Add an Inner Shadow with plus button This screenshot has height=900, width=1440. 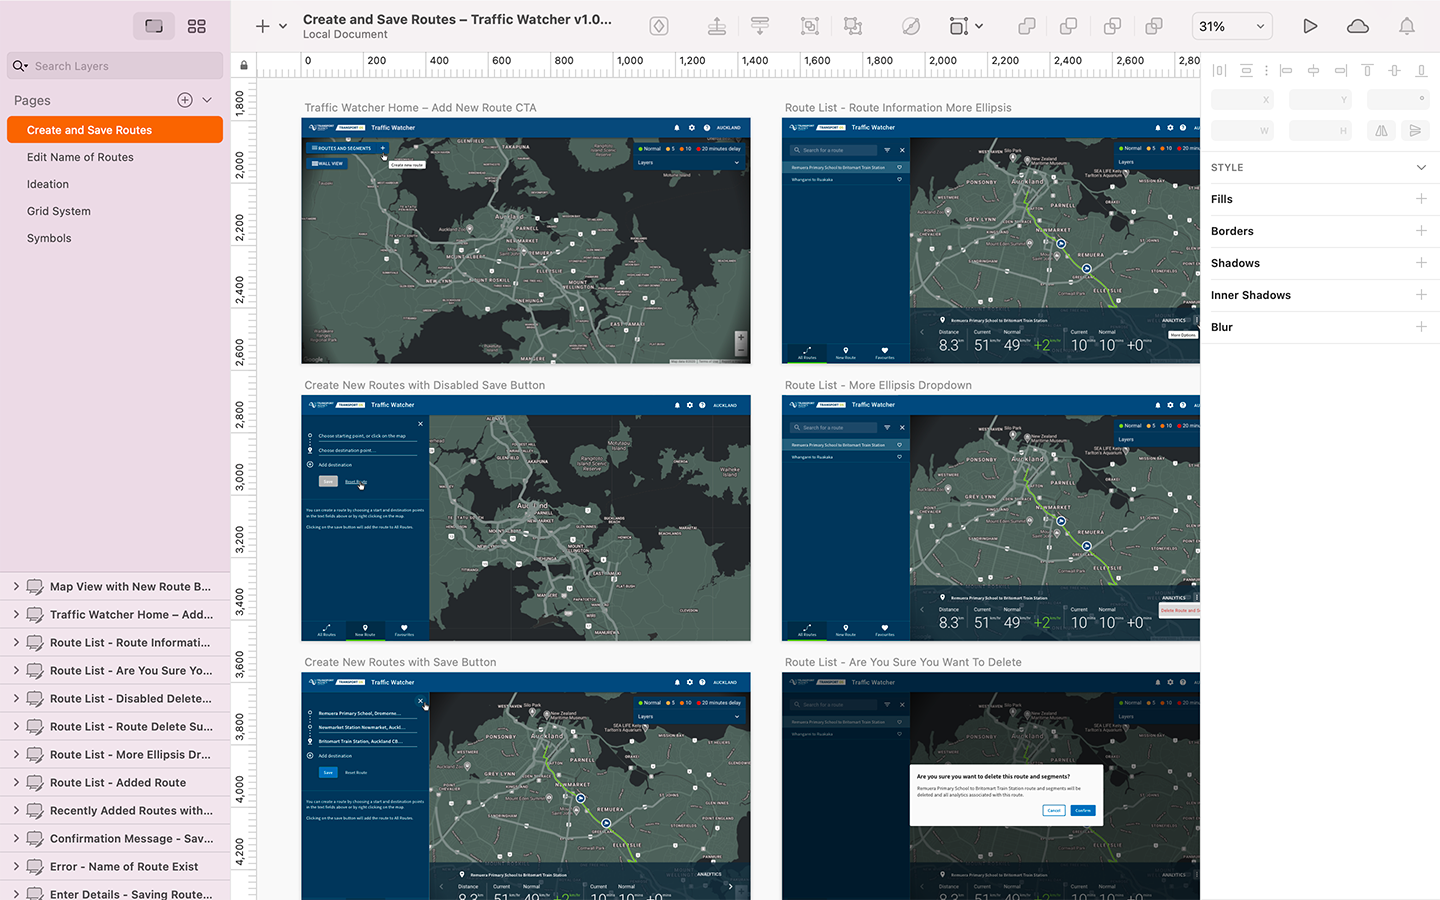pos(1421,295)
